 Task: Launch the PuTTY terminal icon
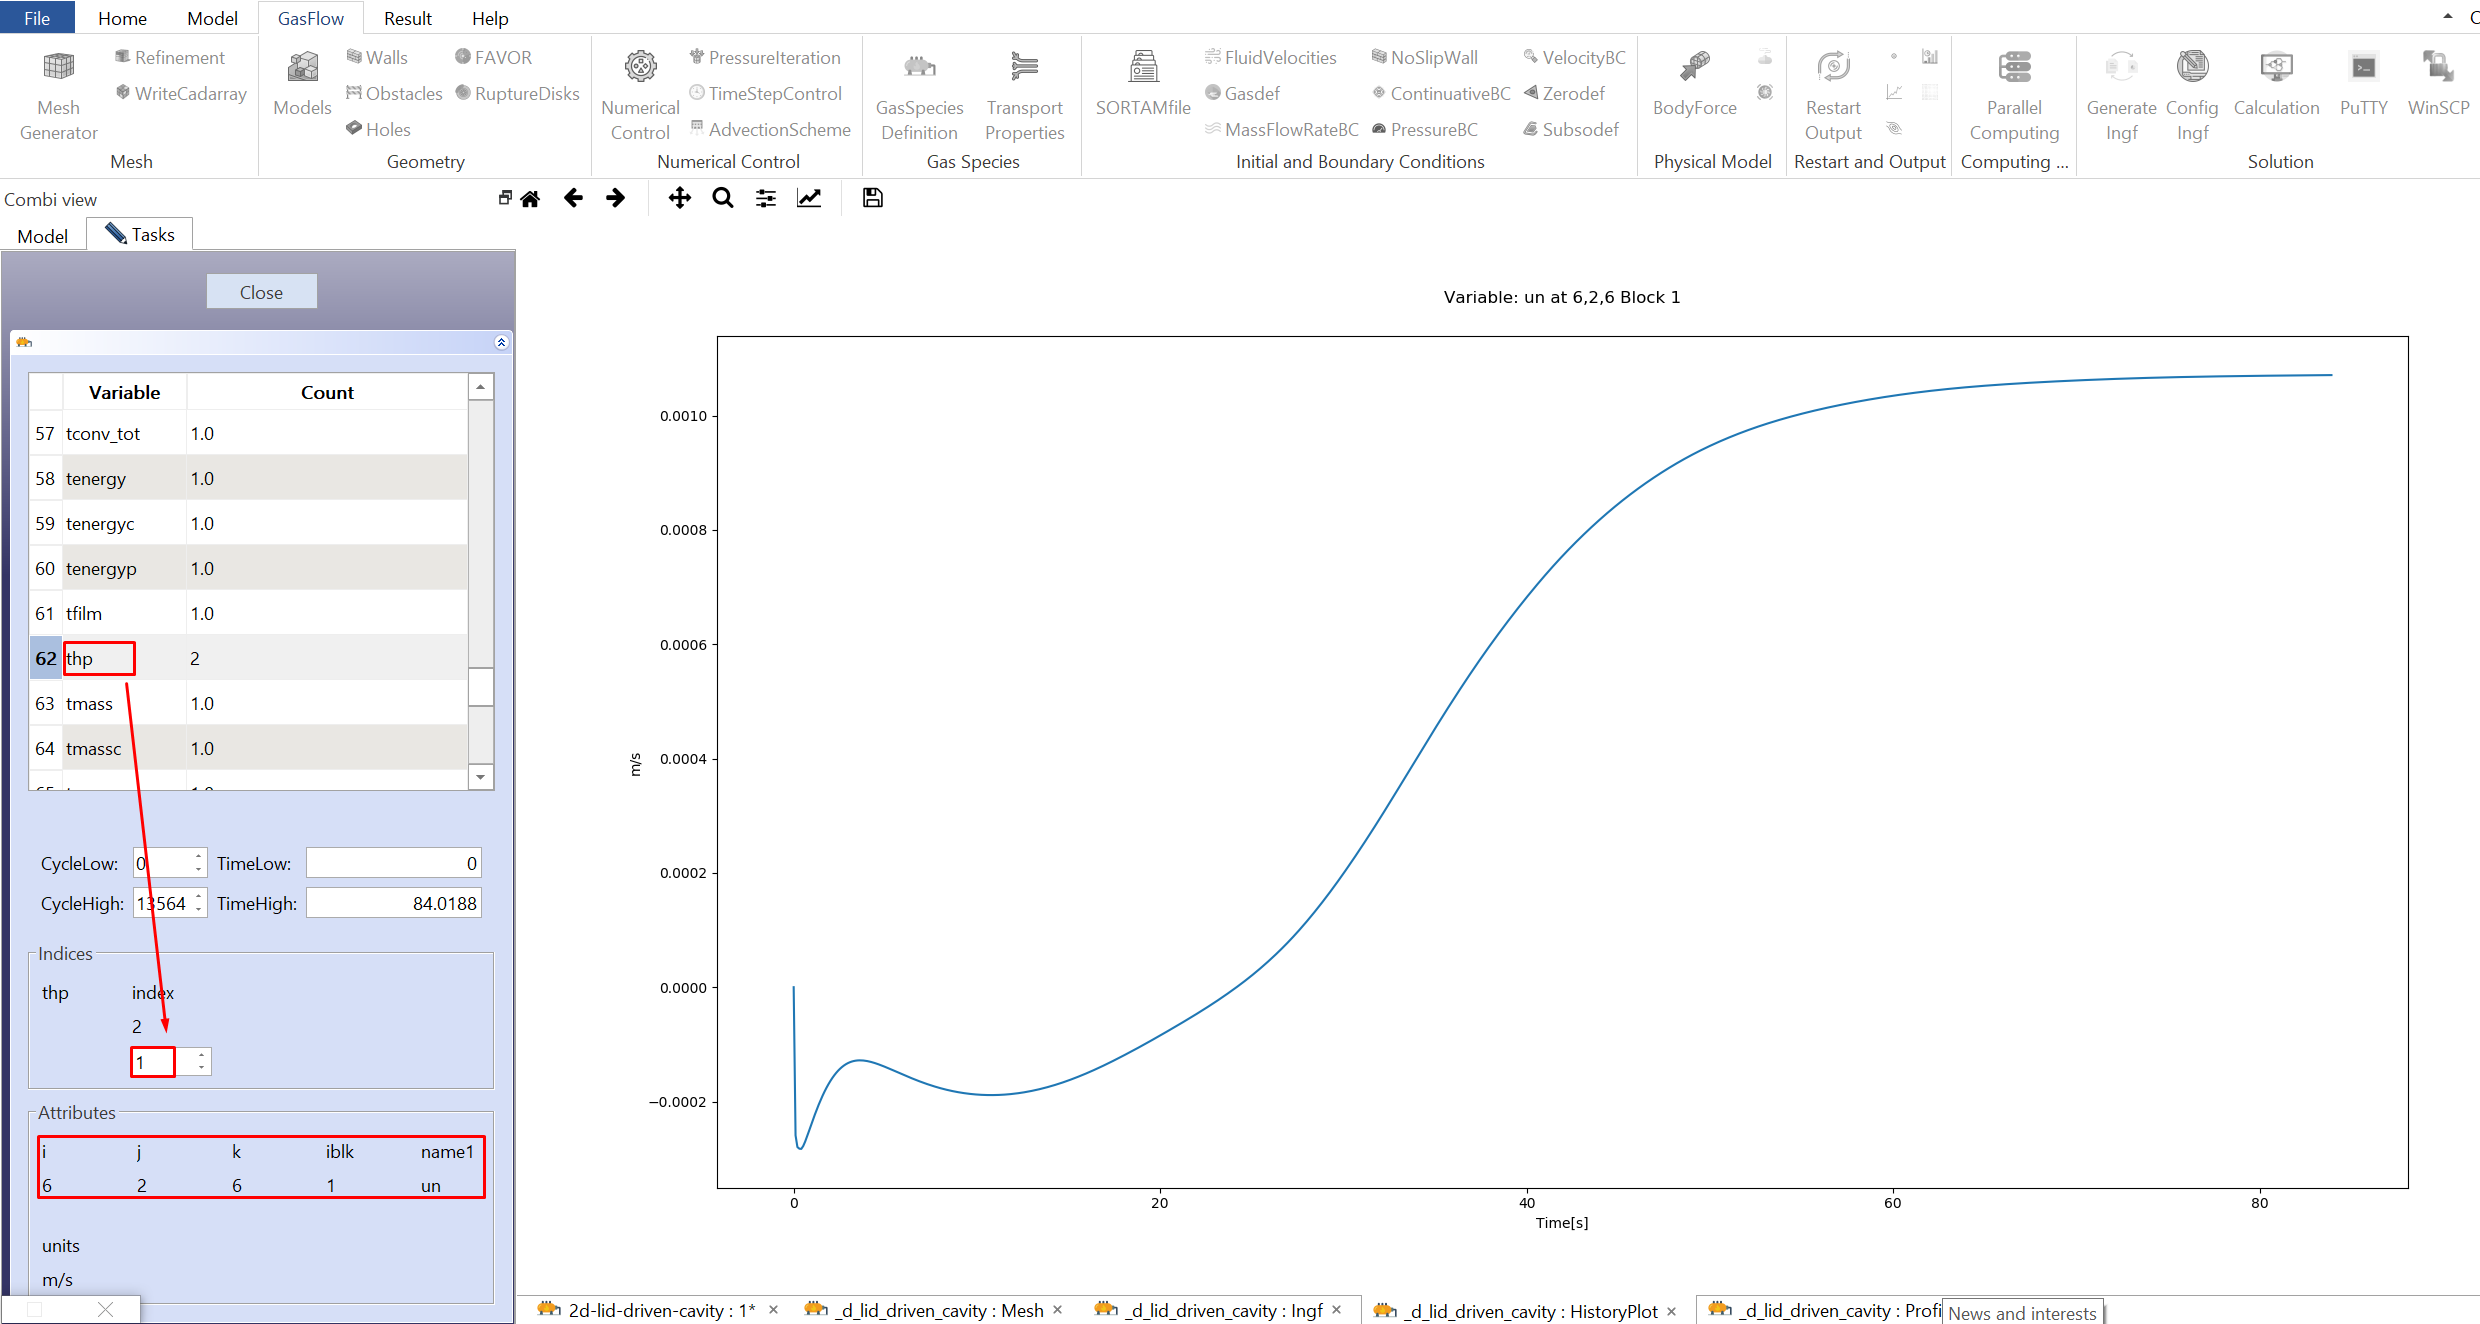tap(2363, 68)
